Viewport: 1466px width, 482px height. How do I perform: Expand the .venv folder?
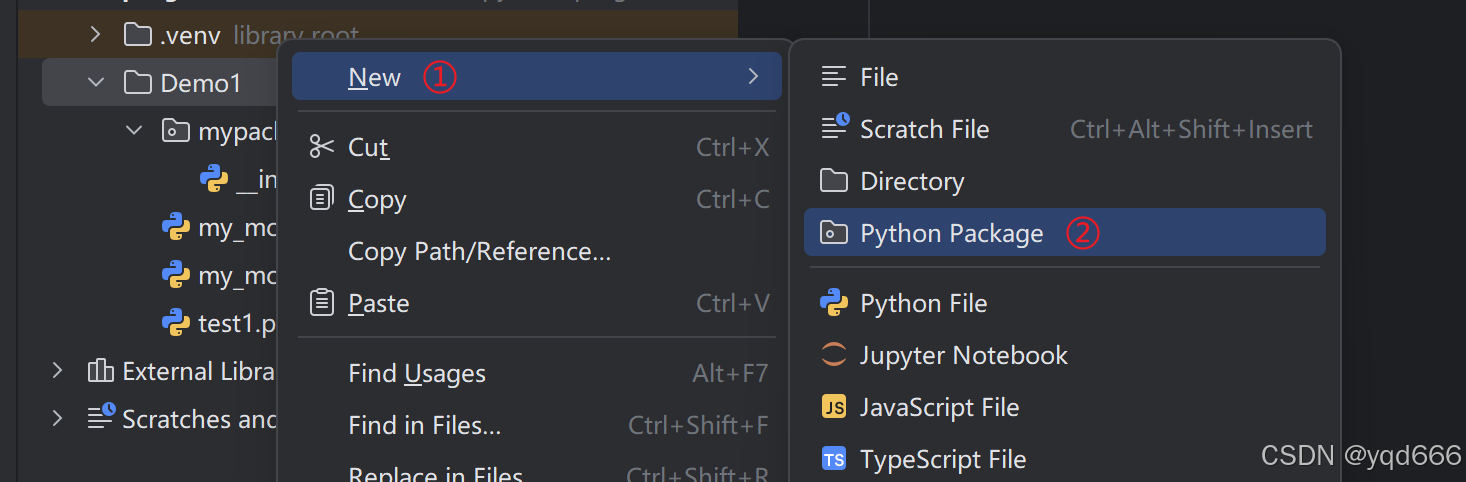pos(96,35)
